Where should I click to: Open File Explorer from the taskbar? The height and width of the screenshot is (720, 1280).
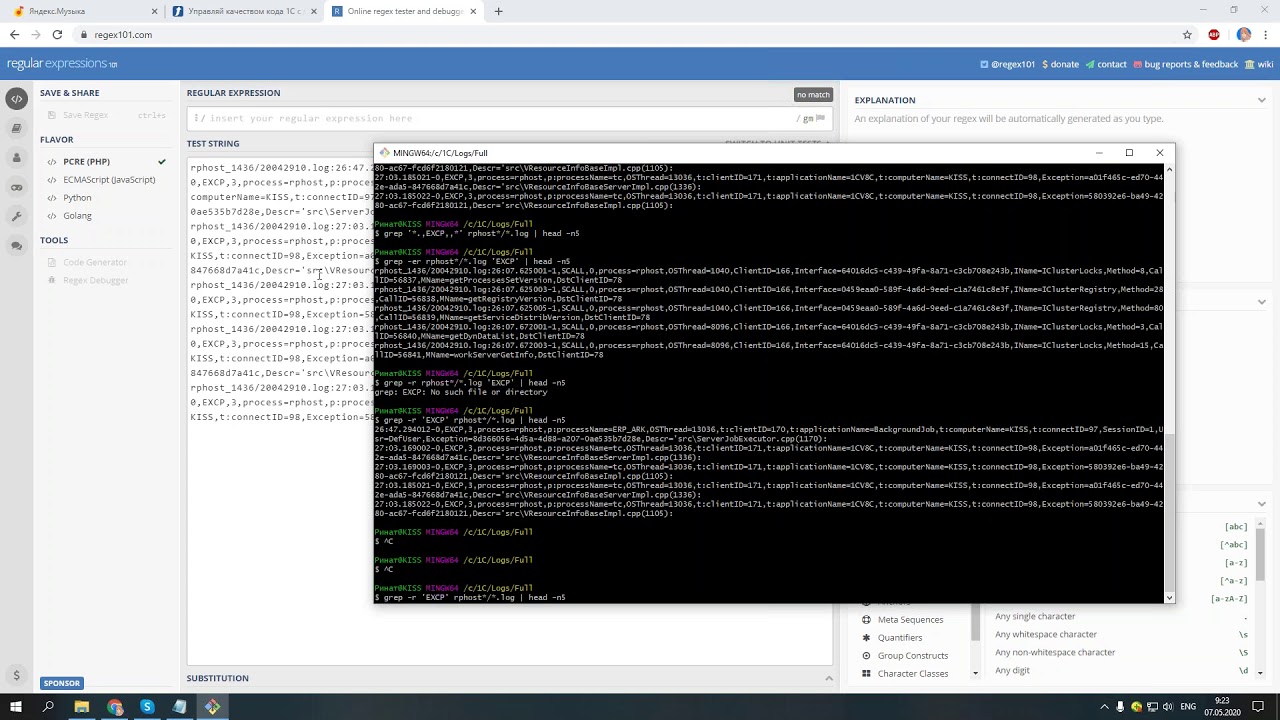(x=82, y=707)
